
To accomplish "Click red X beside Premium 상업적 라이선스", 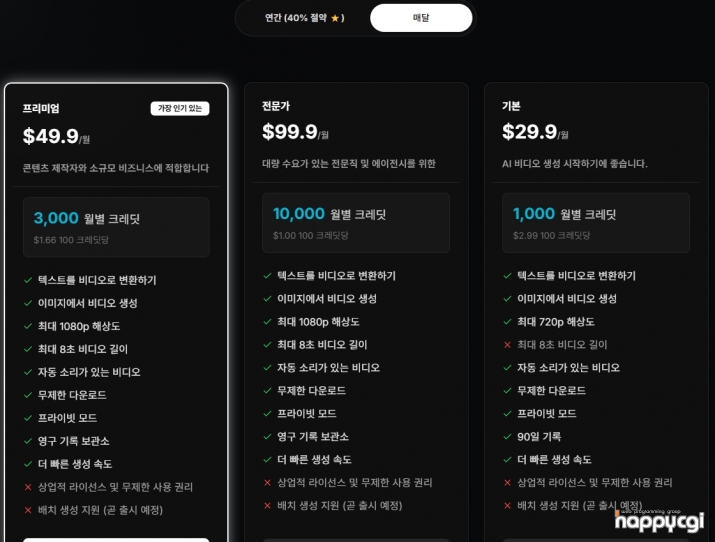I will (28, 487).
